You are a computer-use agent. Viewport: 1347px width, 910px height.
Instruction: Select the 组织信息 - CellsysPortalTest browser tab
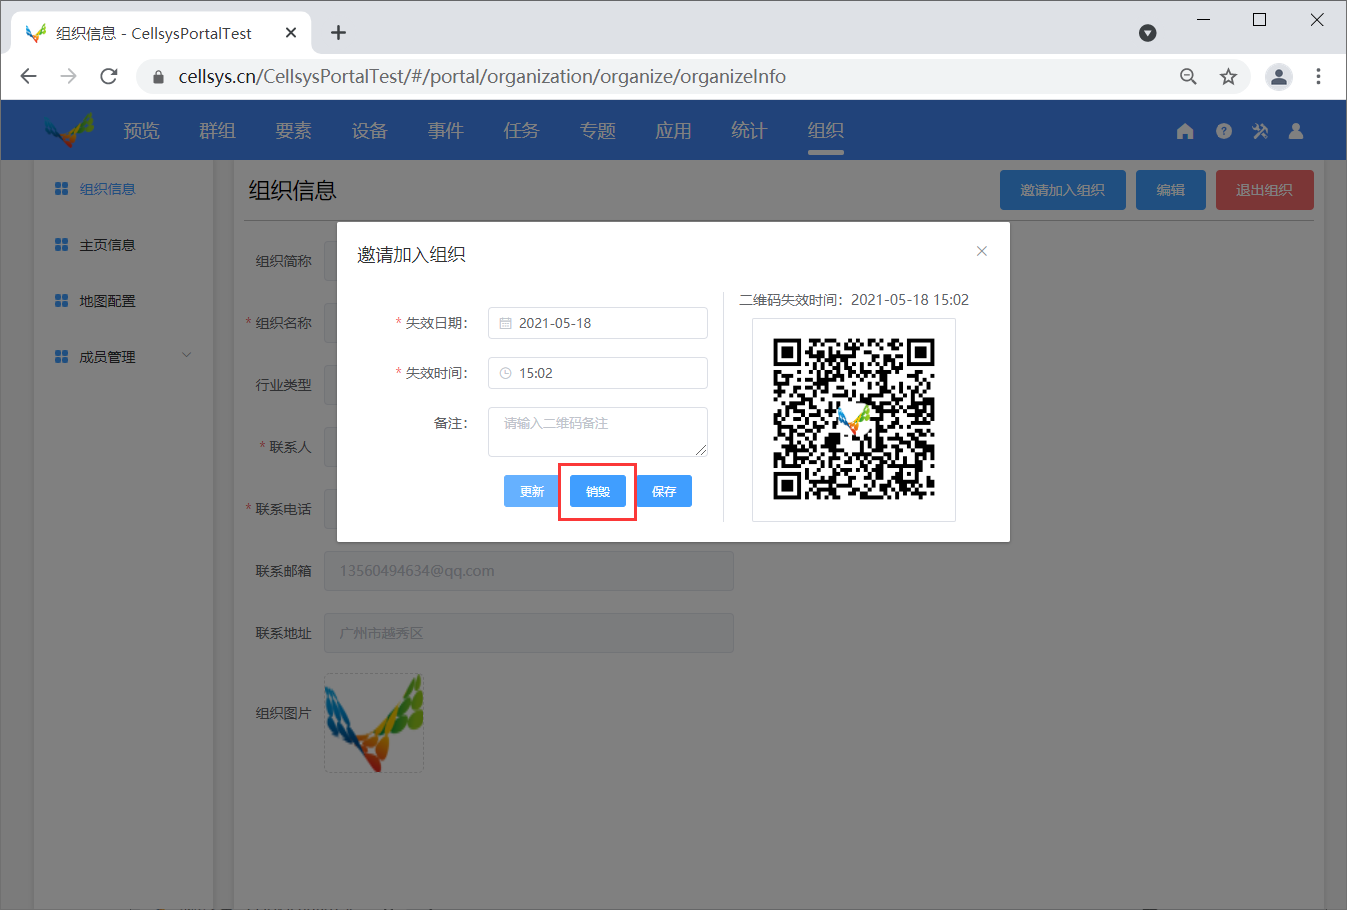pyautogui.click(x=161, y=33)
